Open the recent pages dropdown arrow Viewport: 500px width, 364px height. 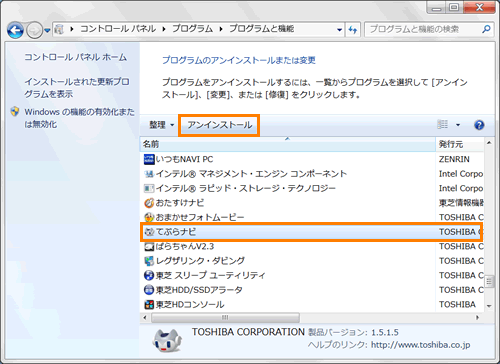[47, 31]
